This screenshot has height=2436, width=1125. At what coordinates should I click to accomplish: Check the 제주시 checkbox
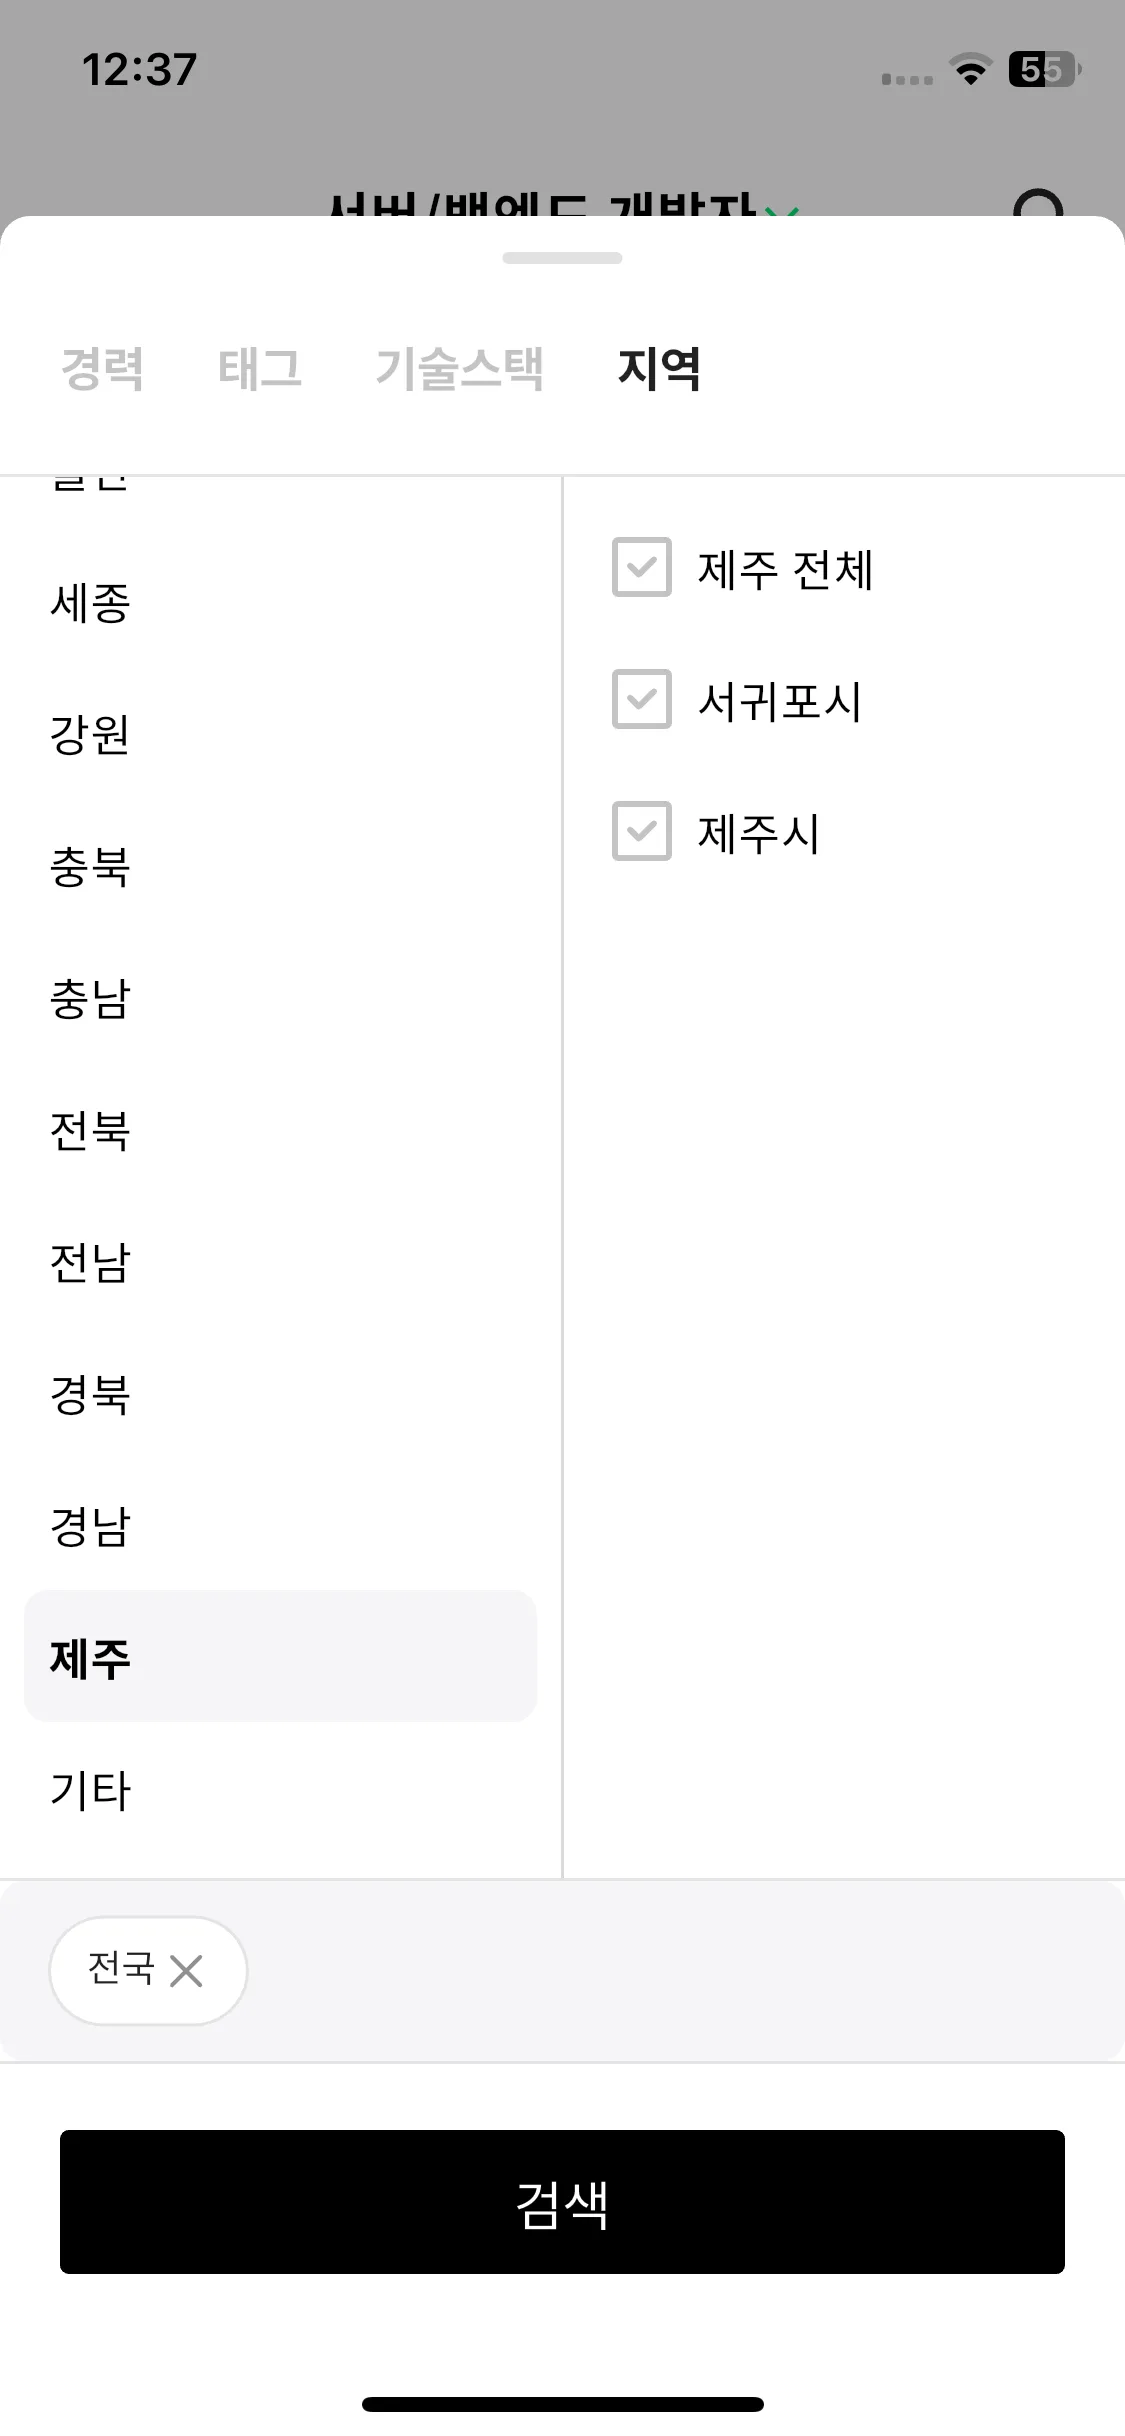click(x=642, y=831)
